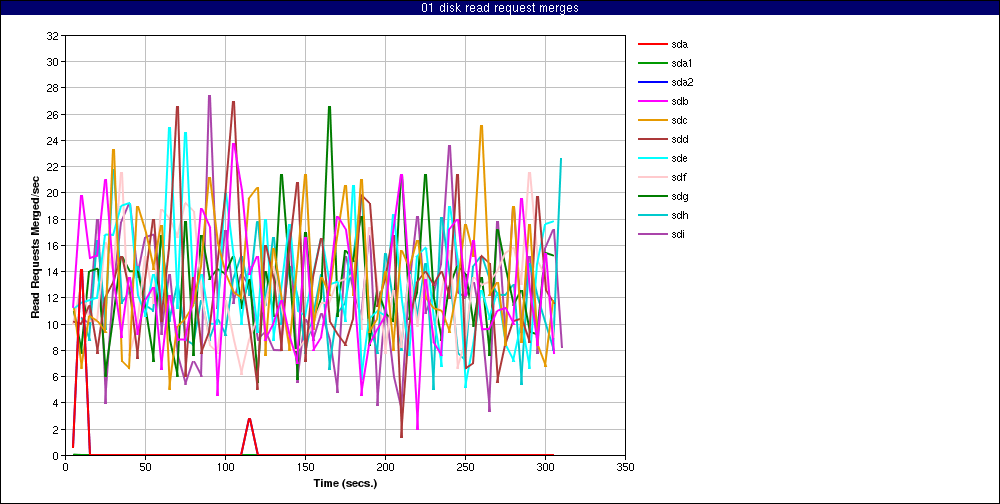Click the magenta sdb legend line swatch
The width and height of the screenshot is (1000, 504).
point(651,101)
